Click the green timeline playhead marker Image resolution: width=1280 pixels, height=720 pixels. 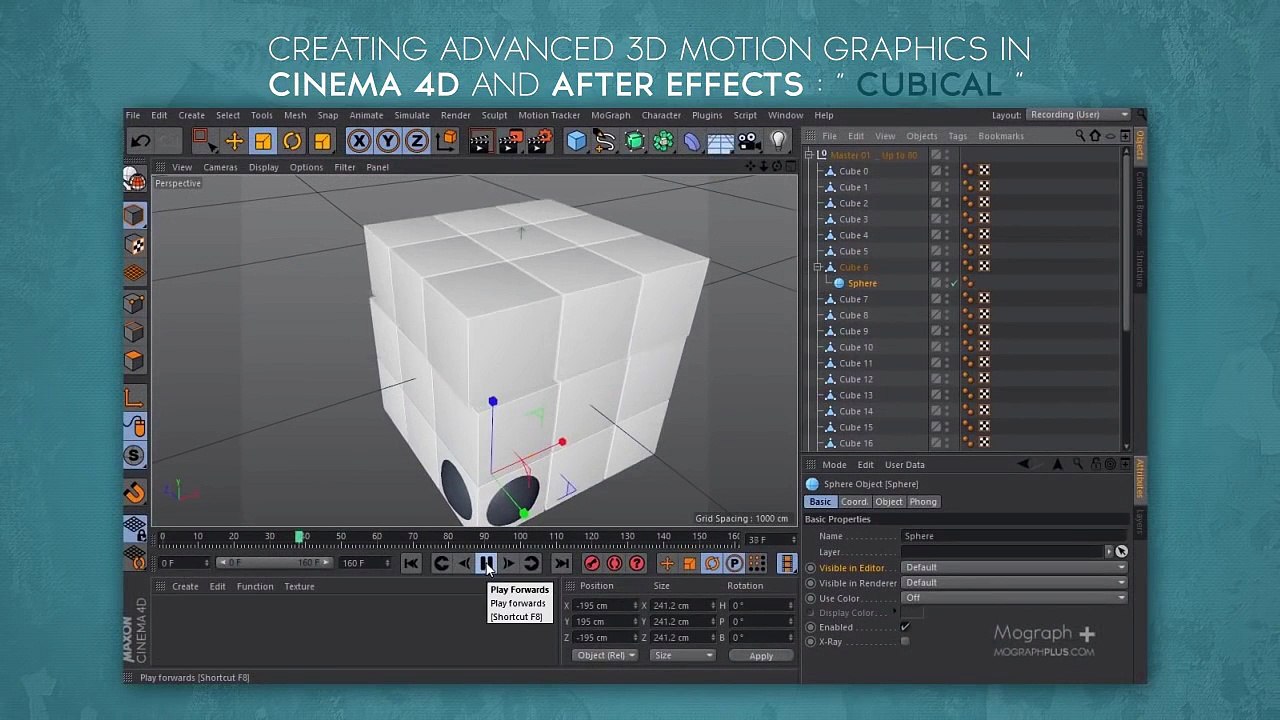(299, 538)
